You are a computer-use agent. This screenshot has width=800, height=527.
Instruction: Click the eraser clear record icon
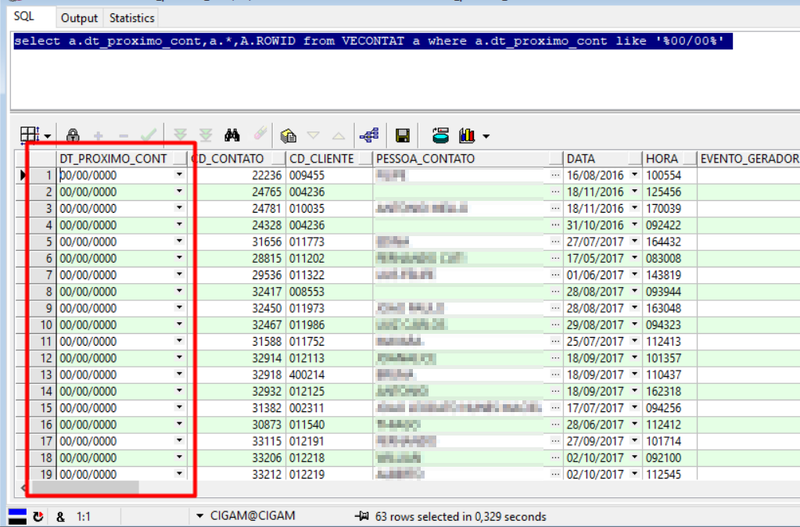pos(260,135)
